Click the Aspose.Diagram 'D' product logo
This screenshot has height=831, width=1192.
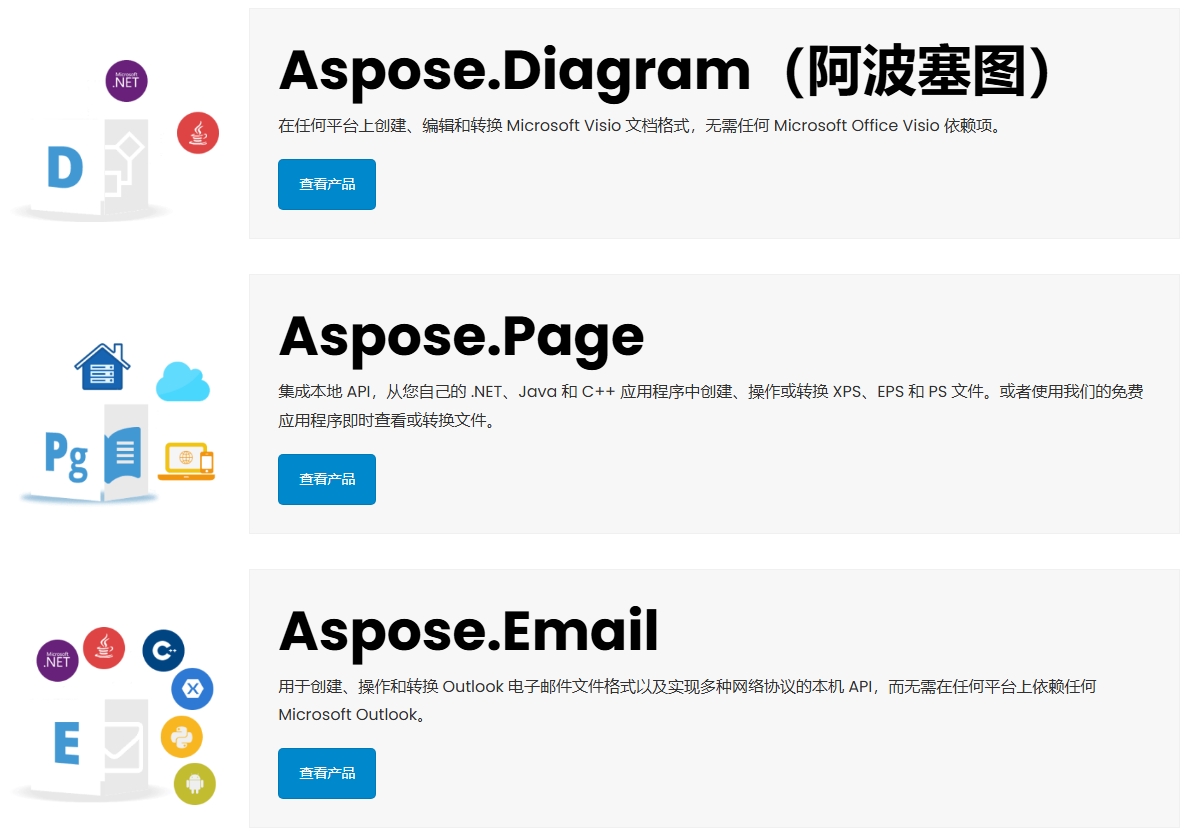coord(90,170)
